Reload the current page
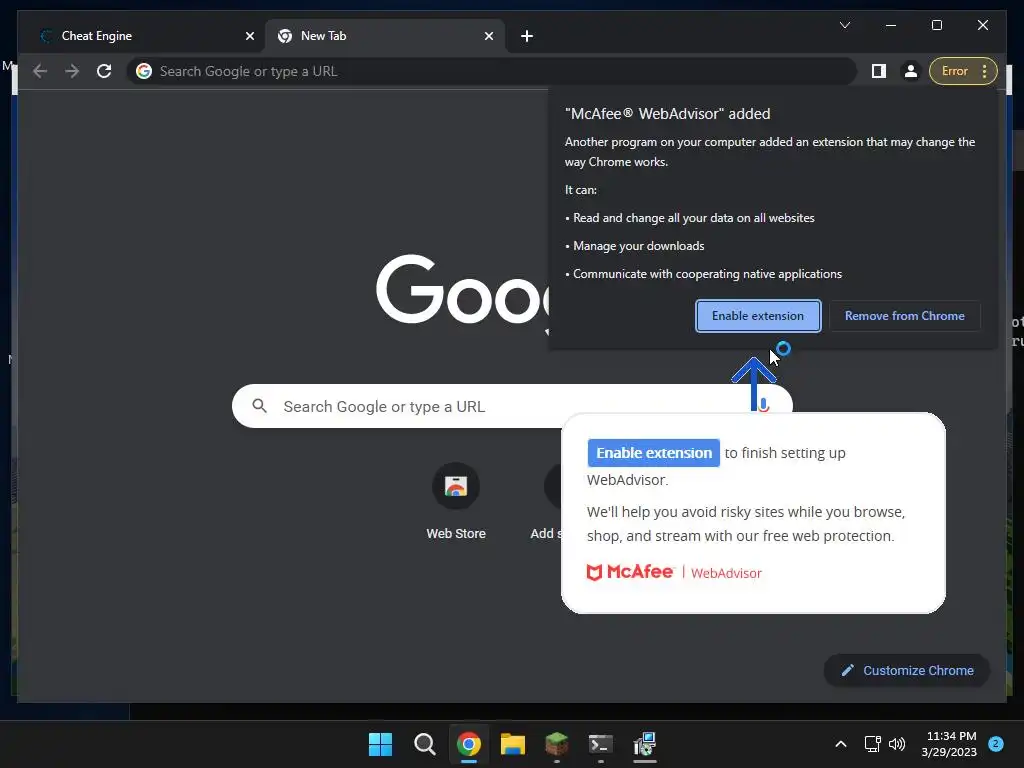The image size is (1024, 768). point(104,71)
